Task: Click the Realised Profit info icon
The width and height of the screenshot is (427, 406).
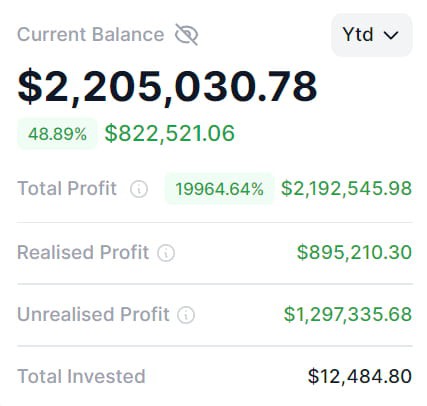Action: (x=166, y=253)
